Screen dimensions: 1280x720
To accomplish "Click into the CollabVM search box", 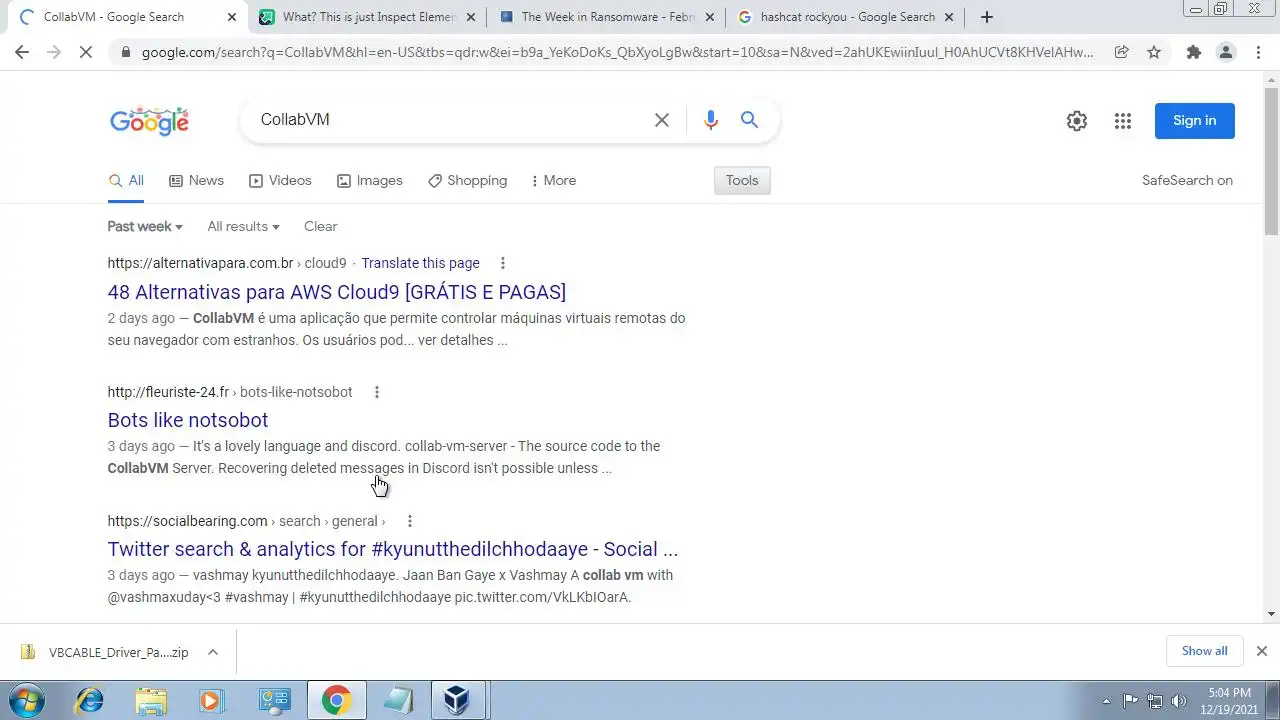I will tap(450, 120).
